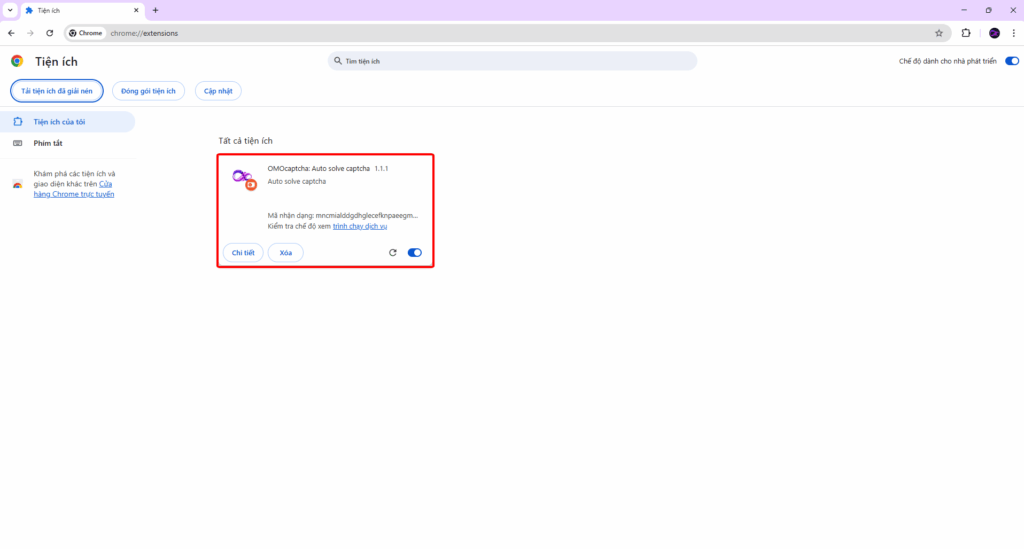Screen dimensions: 1024x549
Task: Click the Chrome site info chip
Action: pos(86,33)
